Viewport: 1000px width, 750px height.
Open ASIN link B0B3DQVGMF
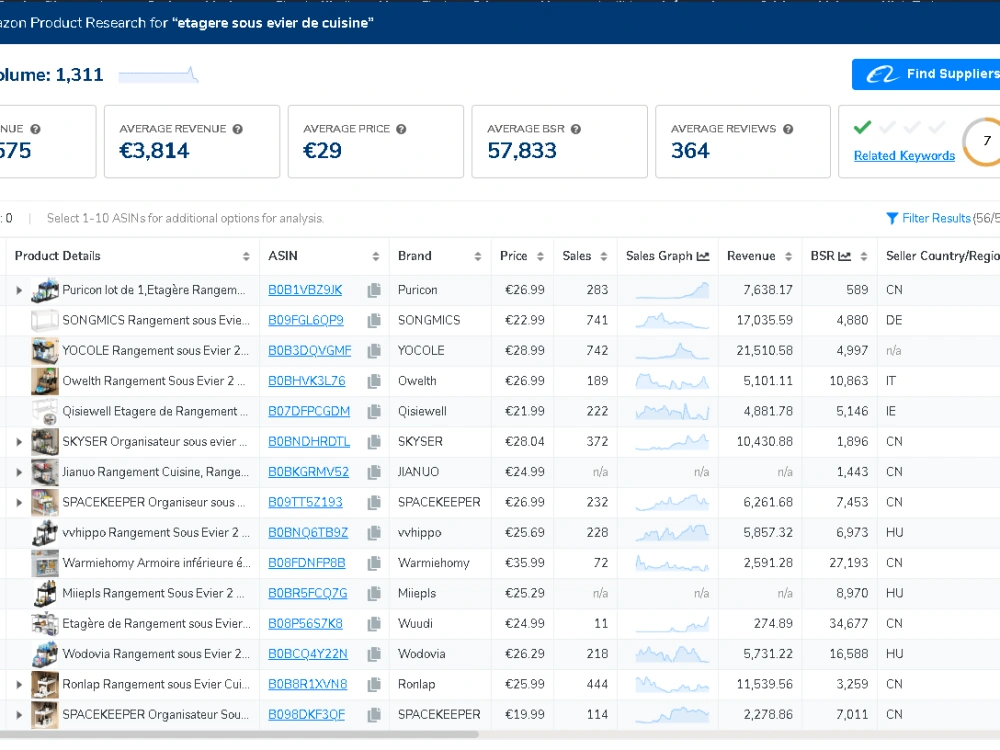pyautogui.click(x=309, y=351)
